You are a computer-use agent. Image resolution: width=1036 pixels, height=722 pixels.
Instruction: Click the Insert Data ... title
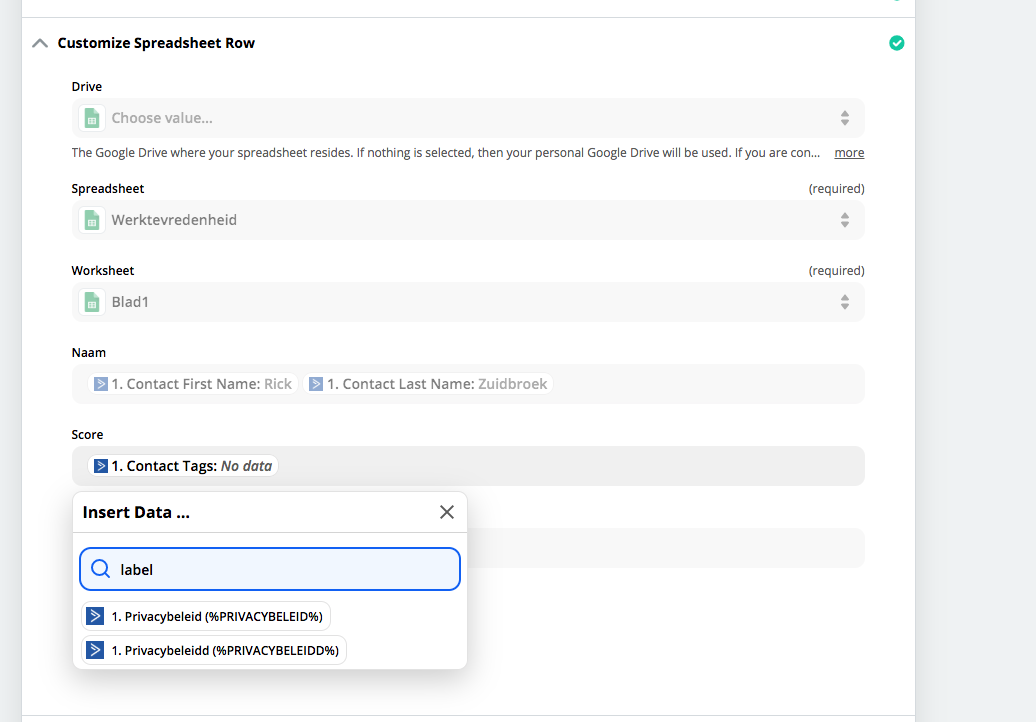[136, 512]
